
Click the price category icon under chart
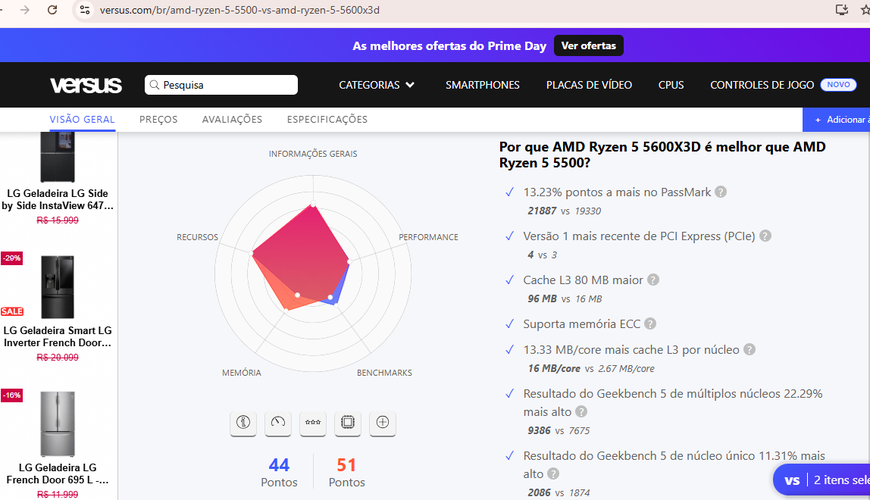(243, 423)
